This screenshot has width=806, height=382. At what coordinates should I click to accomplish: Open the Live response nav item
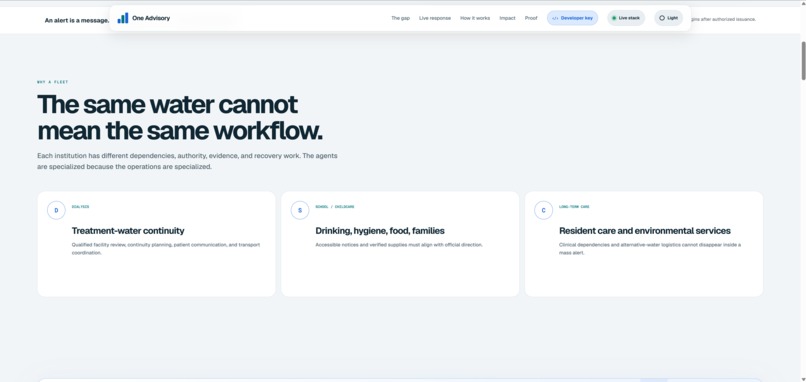tap(435, 18)
